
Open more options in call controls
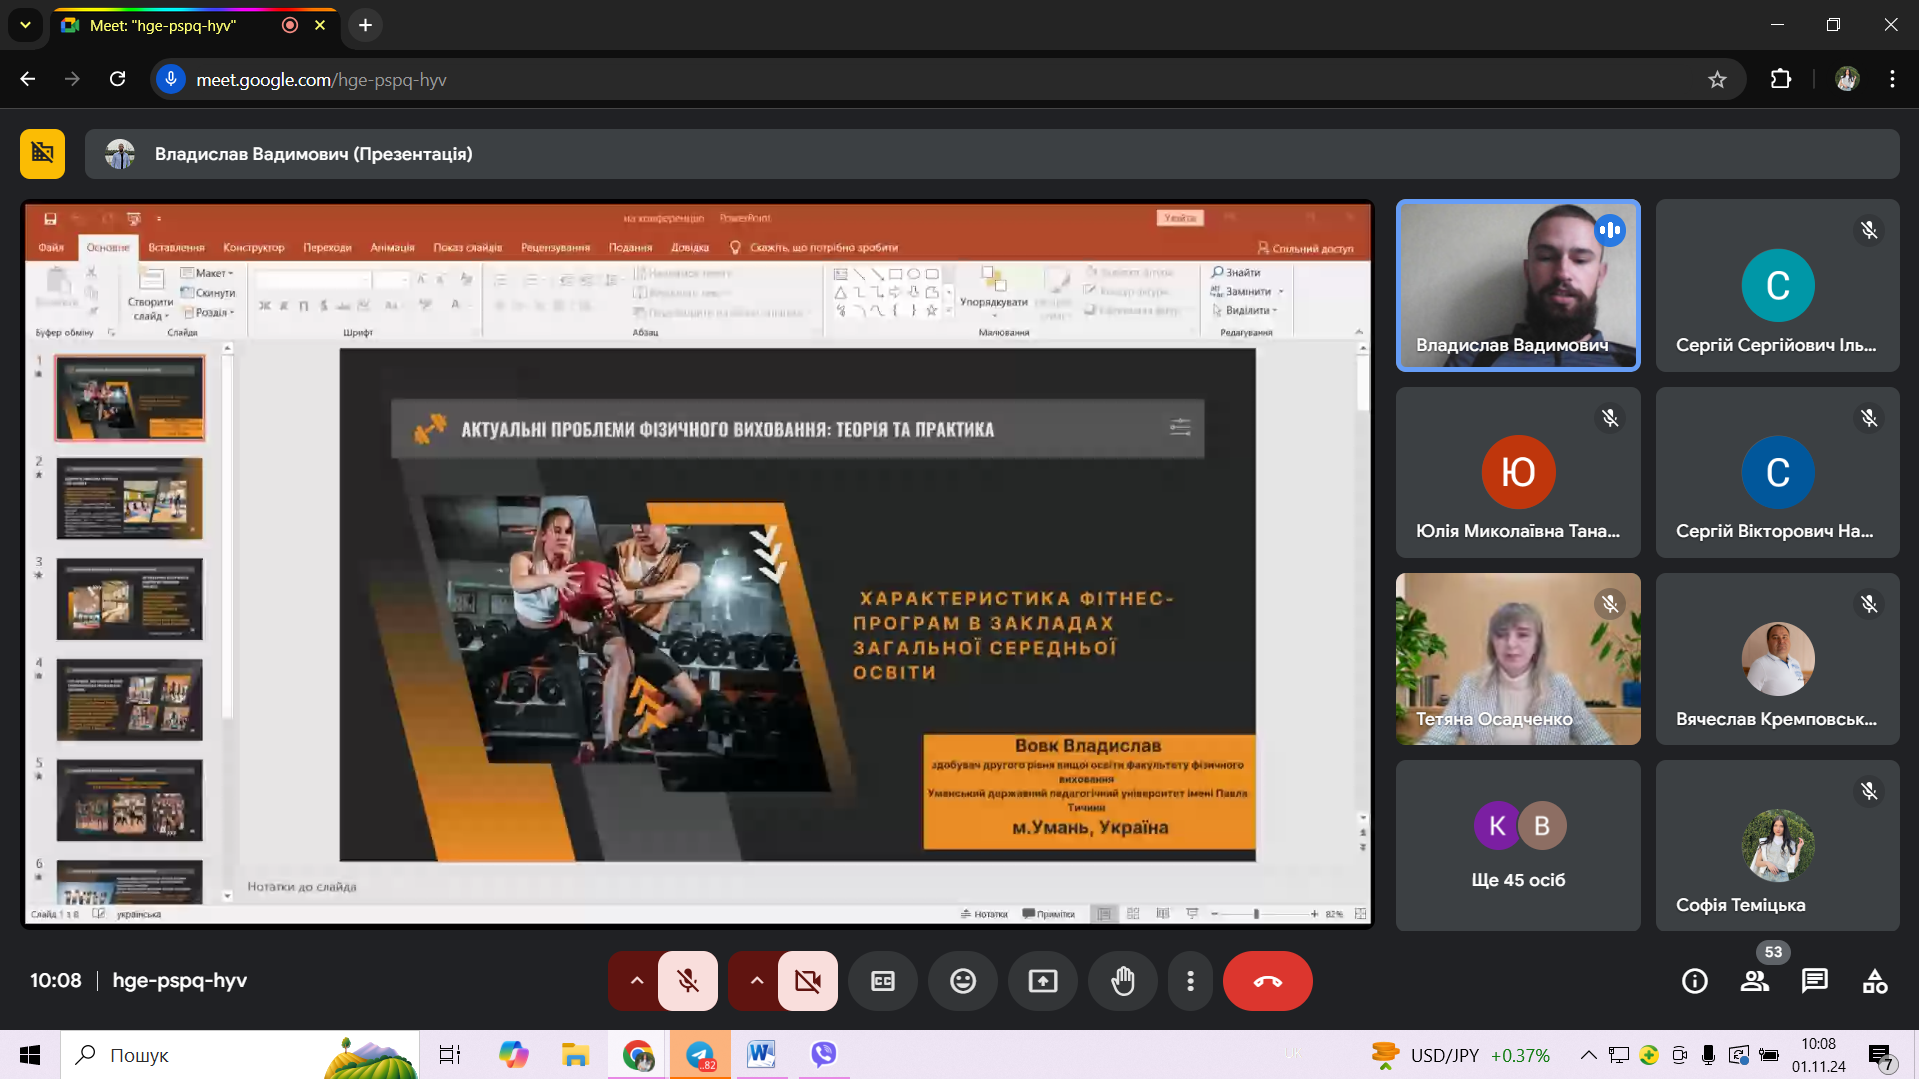(x=1190, y=981)
